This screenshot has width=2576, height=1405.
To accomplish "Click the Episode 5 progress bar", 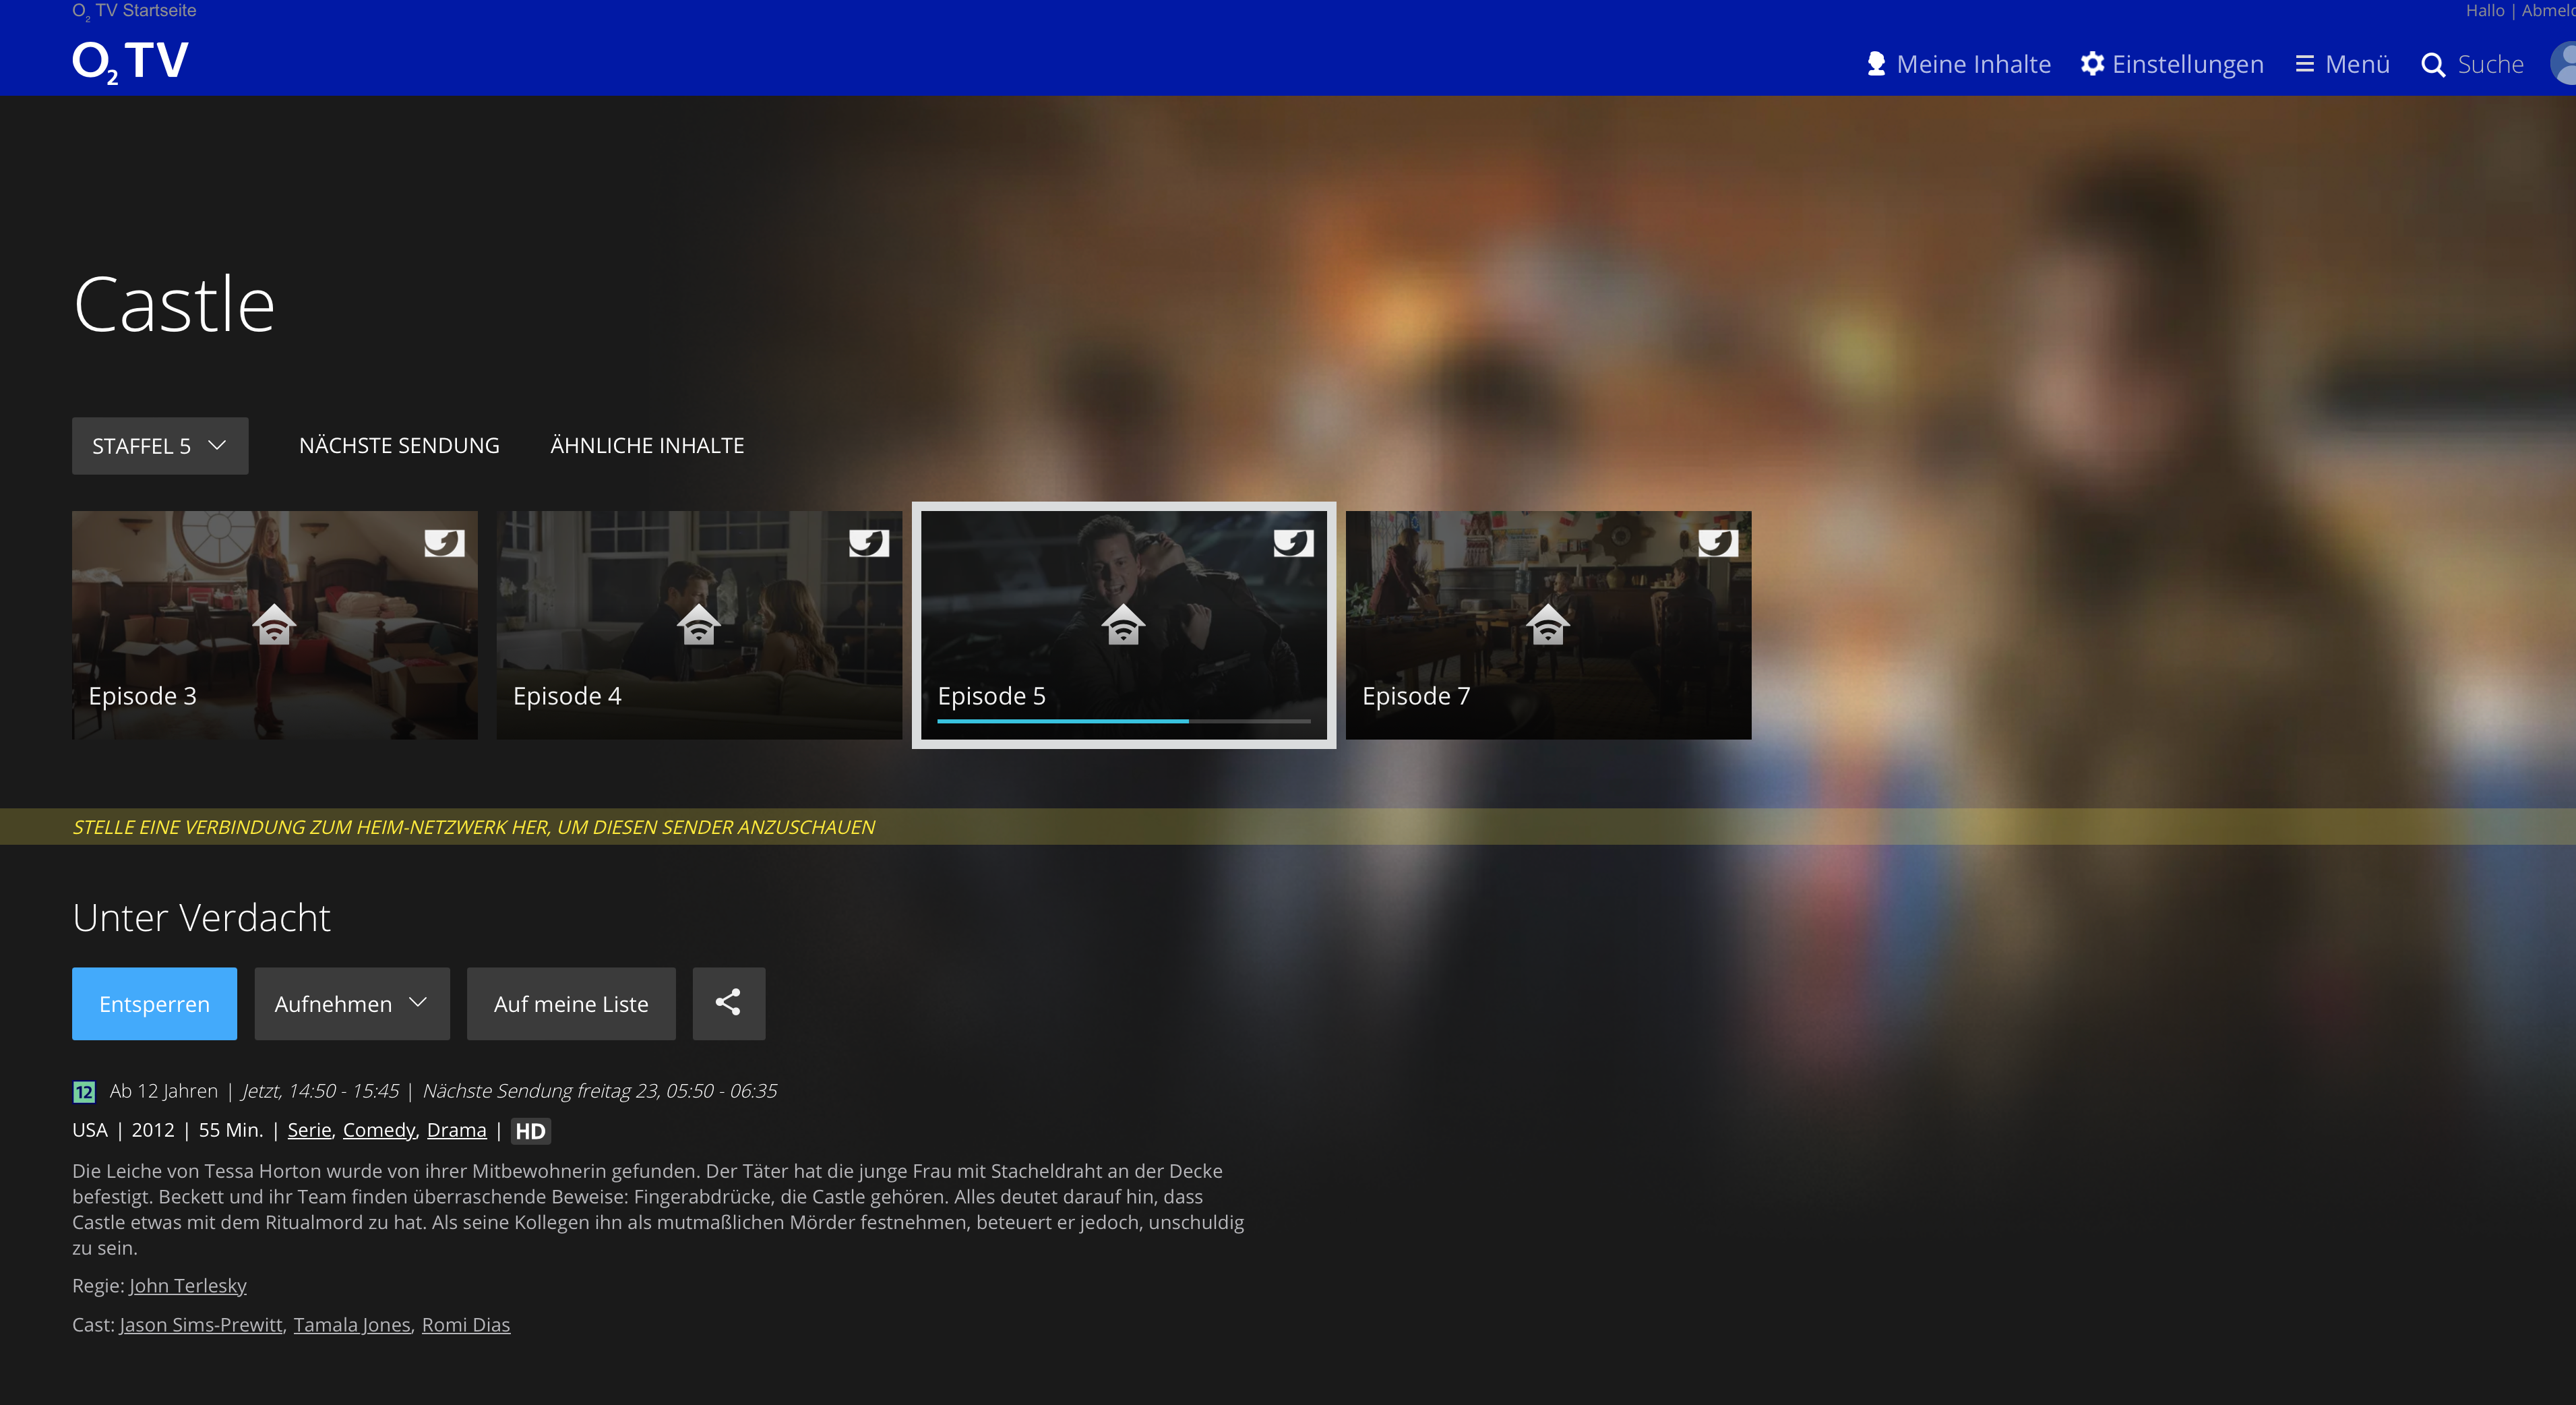I will (1124, 721).
